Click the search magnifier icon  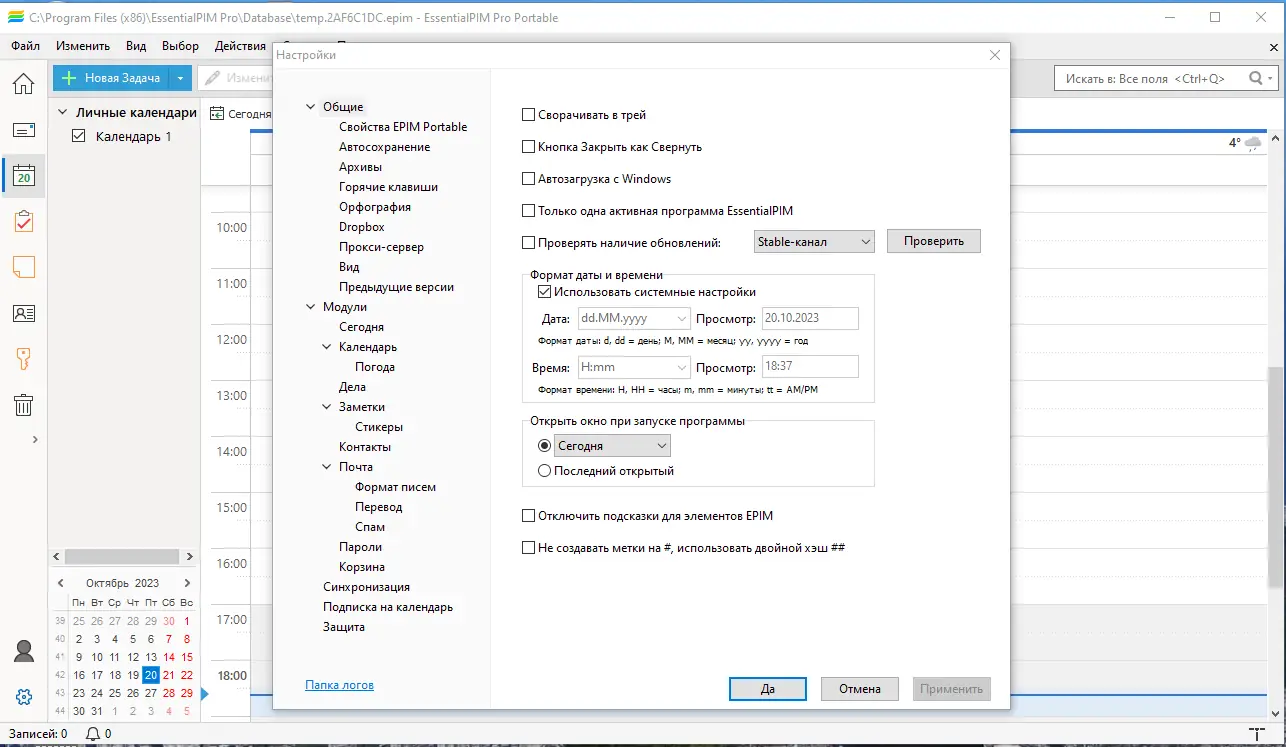[1256, 78]
